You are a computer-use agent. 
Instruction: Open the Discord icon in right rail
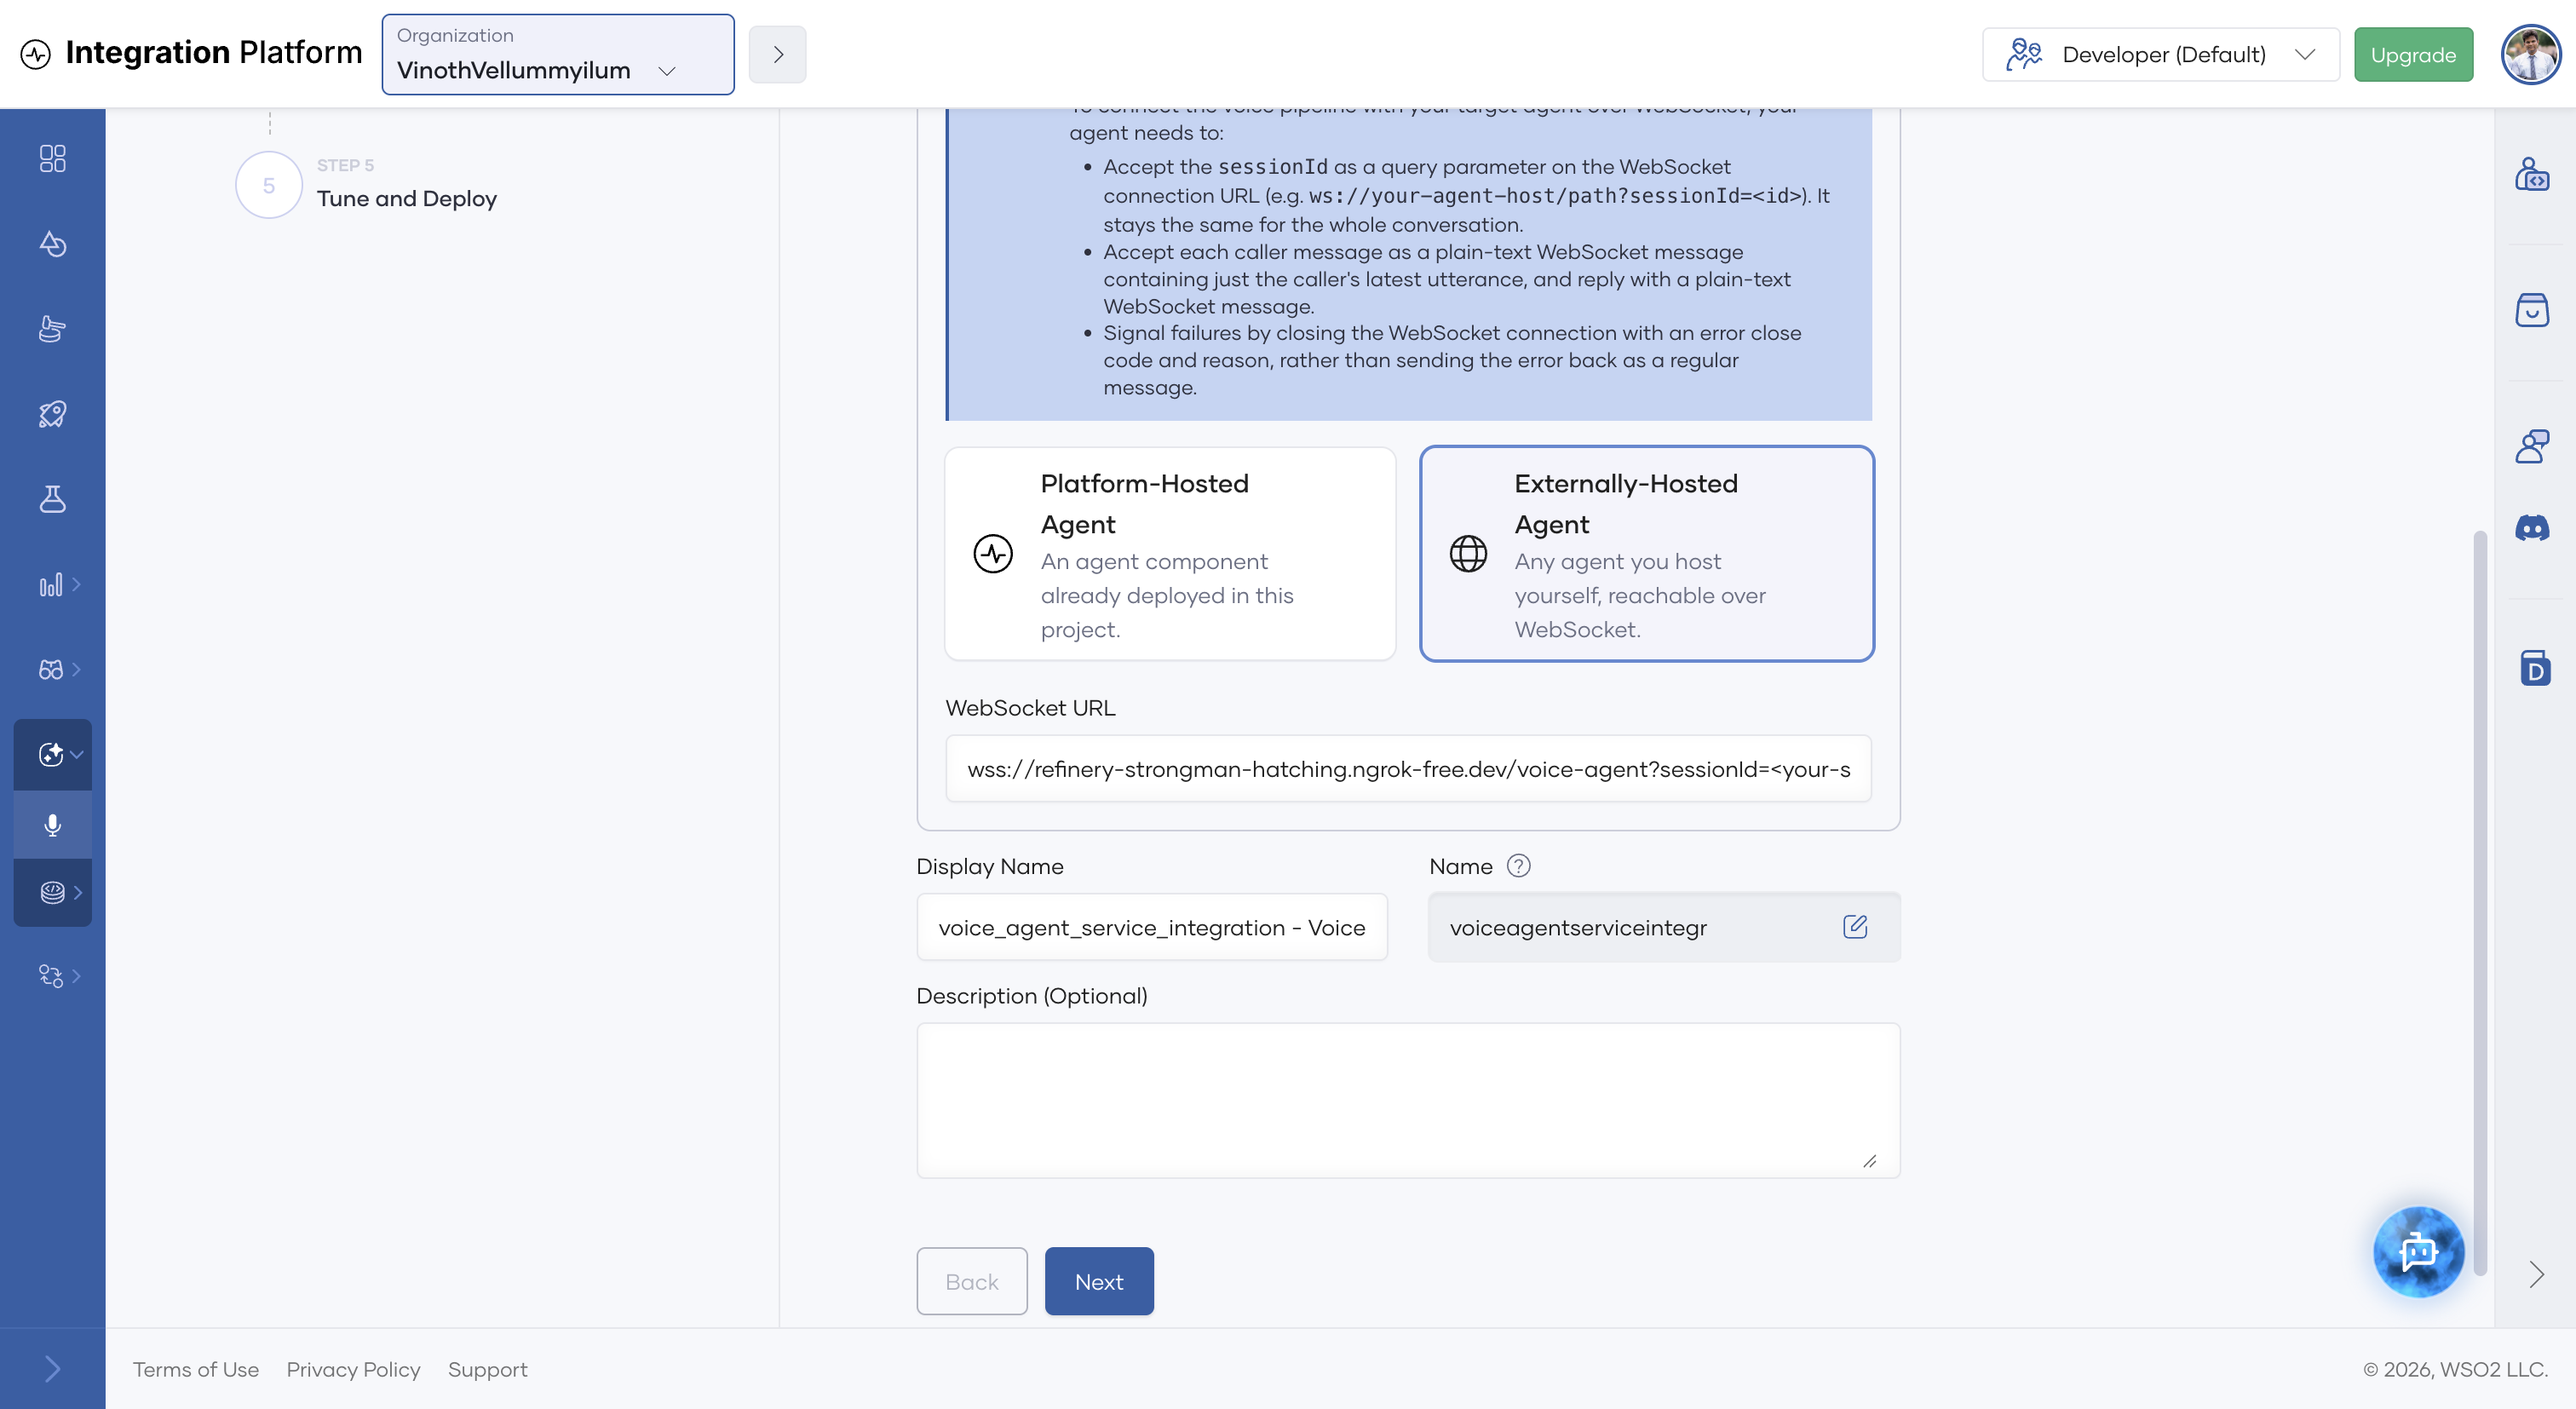pyautogui.click(x=2532, y=528)
